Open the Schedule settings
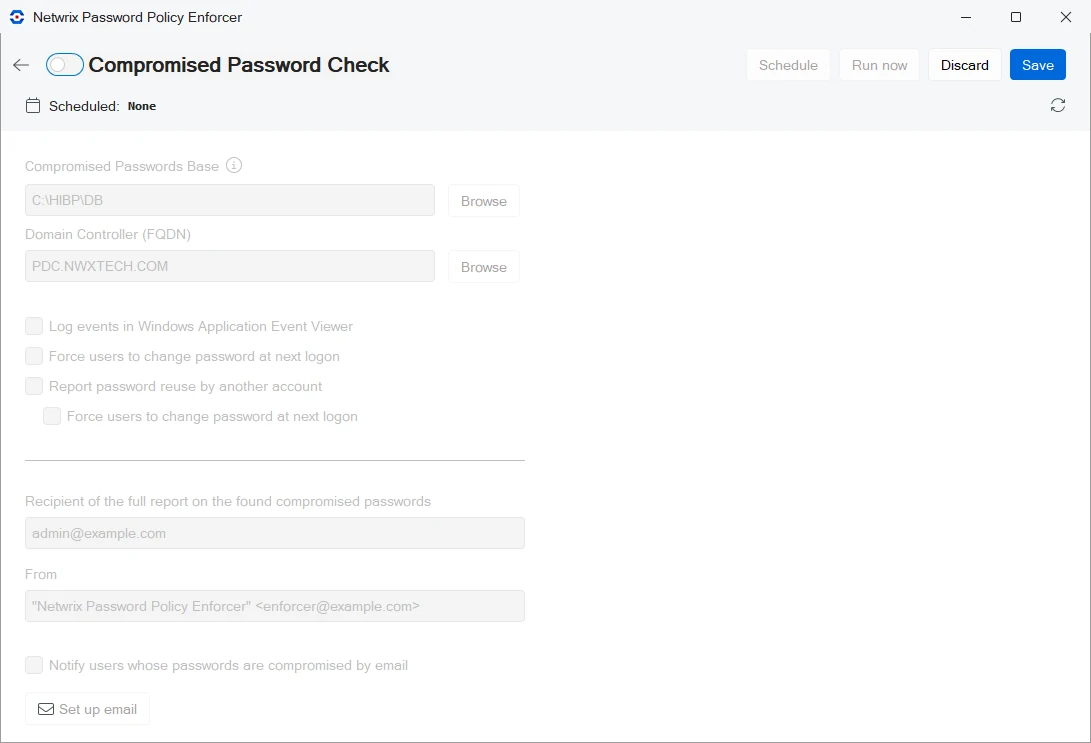Viewport: 1091px width, 743px height. coord(788,64)
